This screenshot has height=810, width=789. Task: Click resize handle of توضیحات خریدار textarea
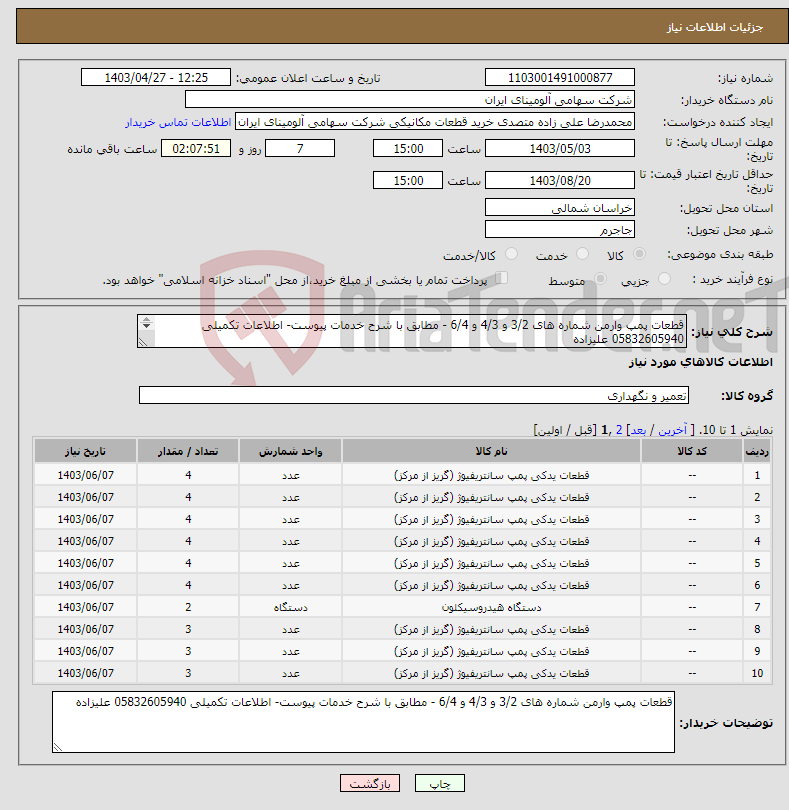point(58,747)
